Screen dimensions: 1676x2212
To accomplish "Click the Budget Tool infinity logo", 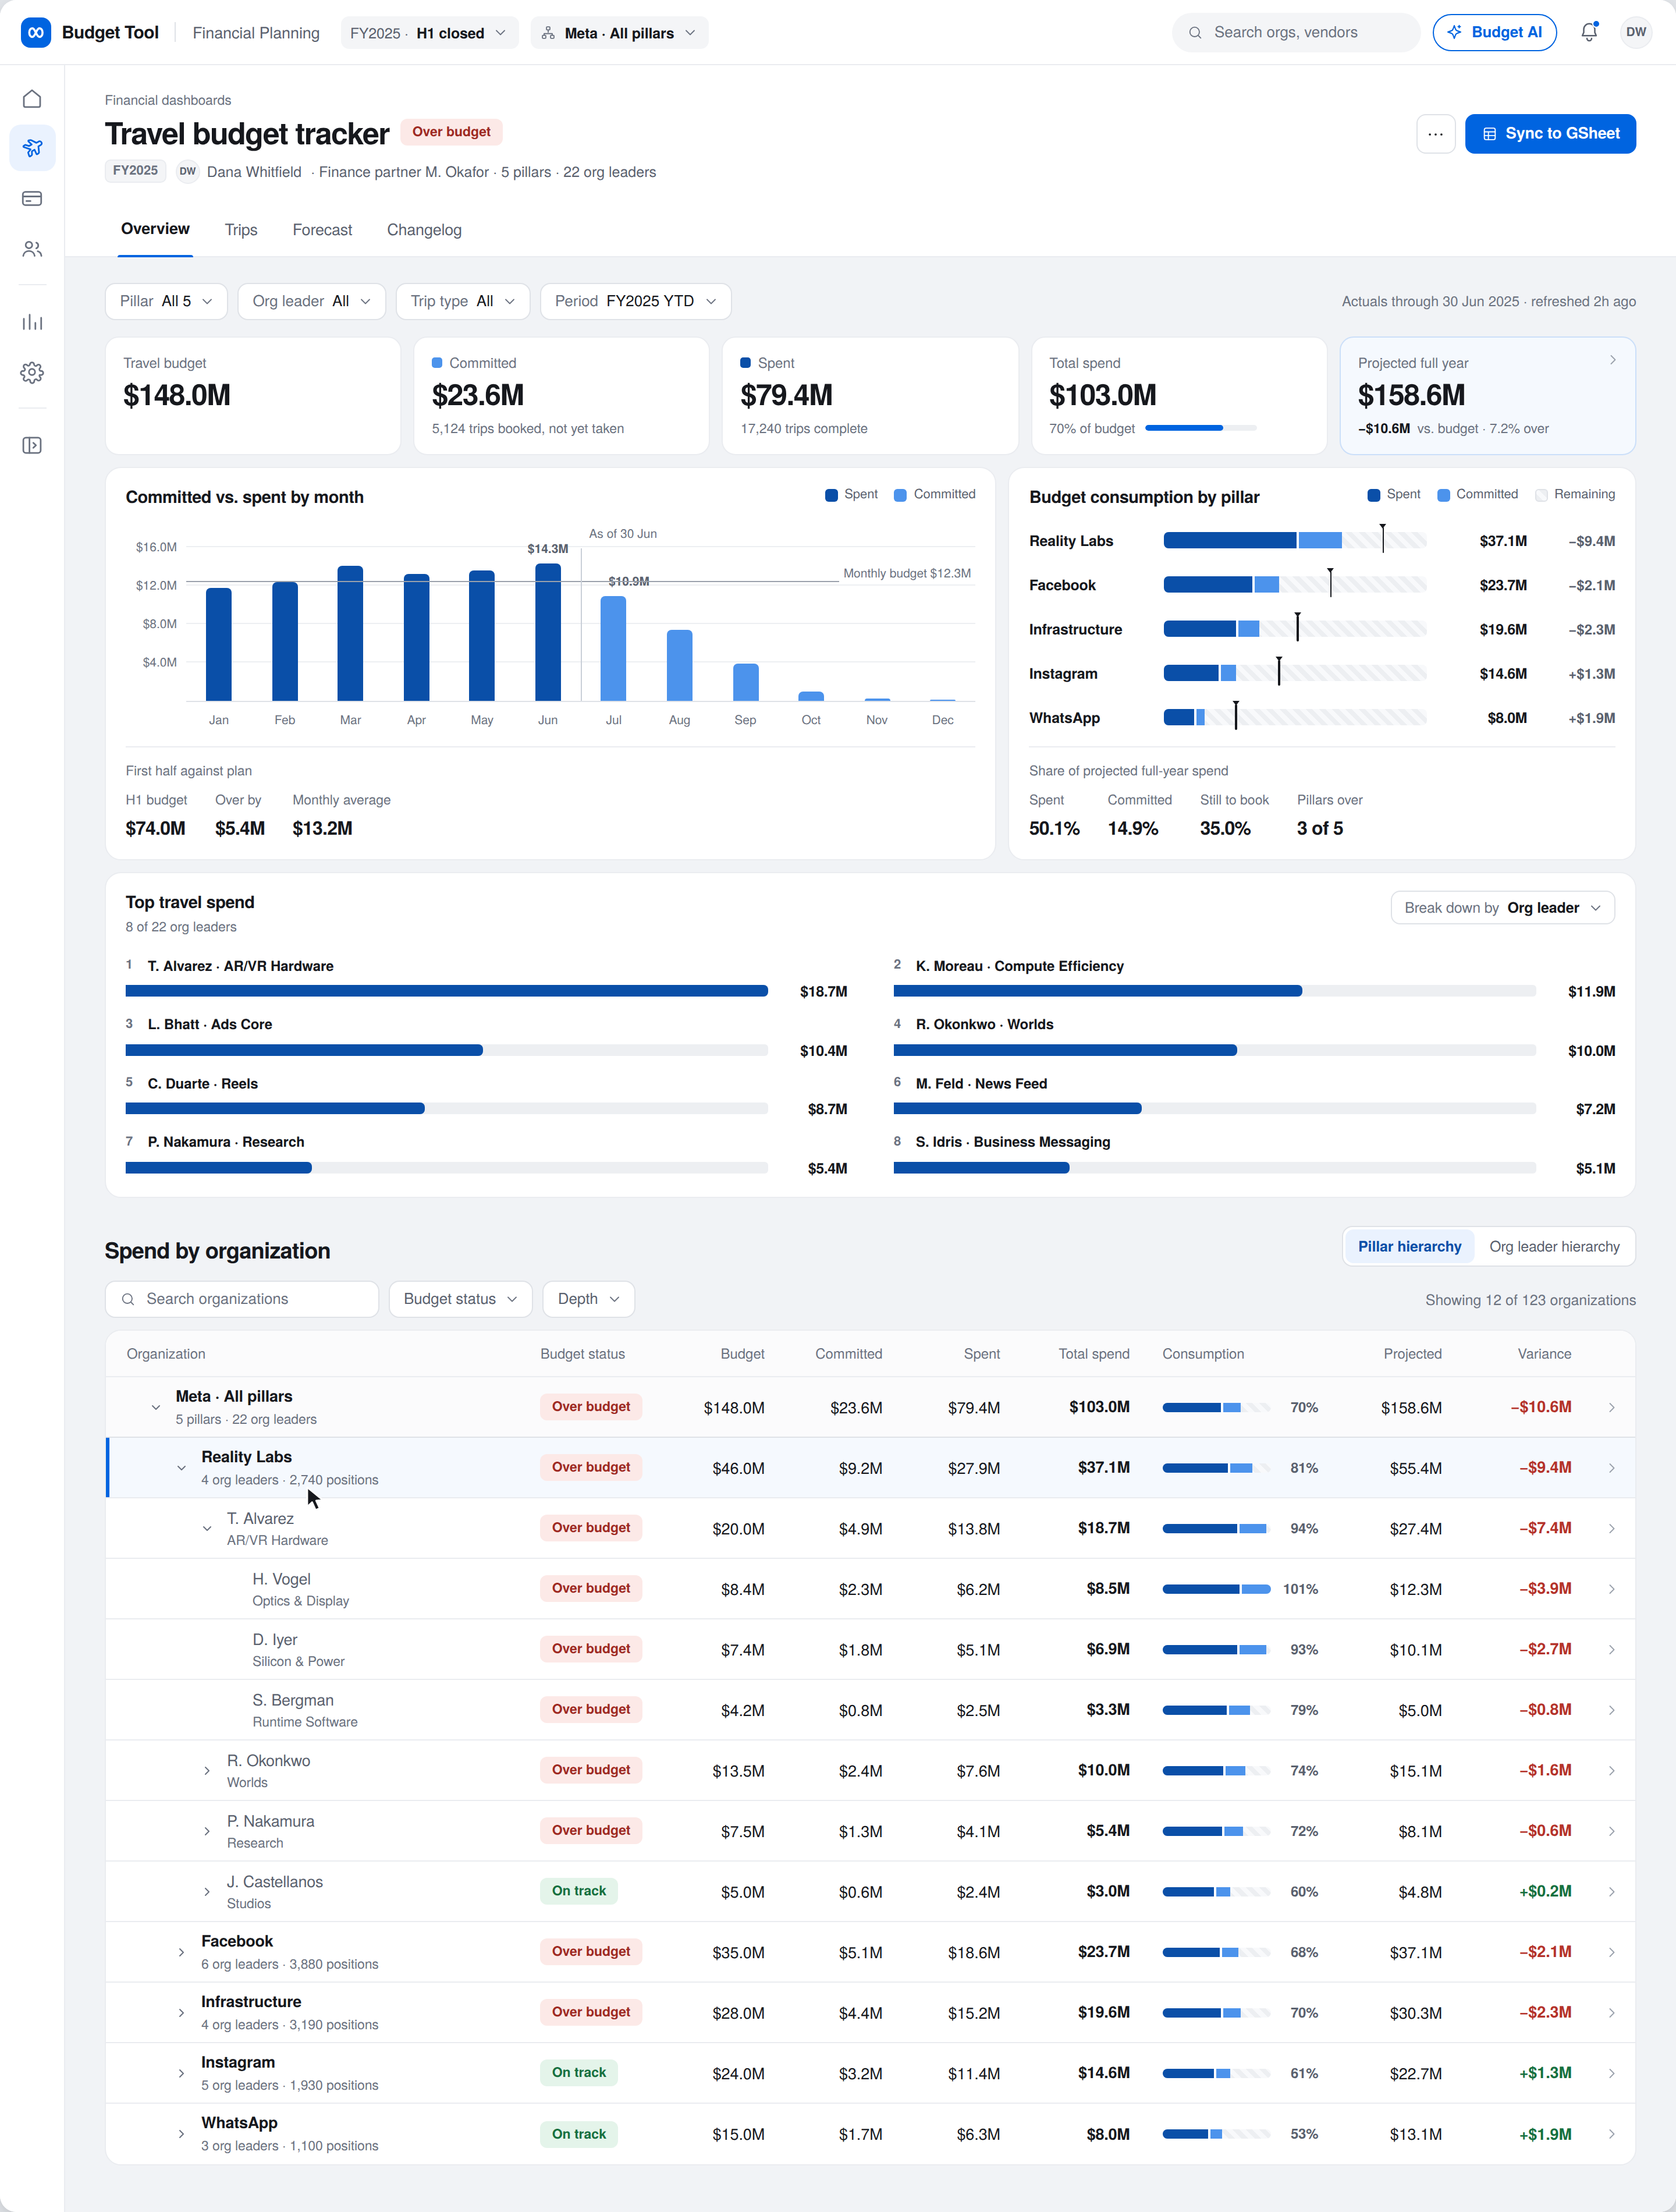I will (36, 32).
